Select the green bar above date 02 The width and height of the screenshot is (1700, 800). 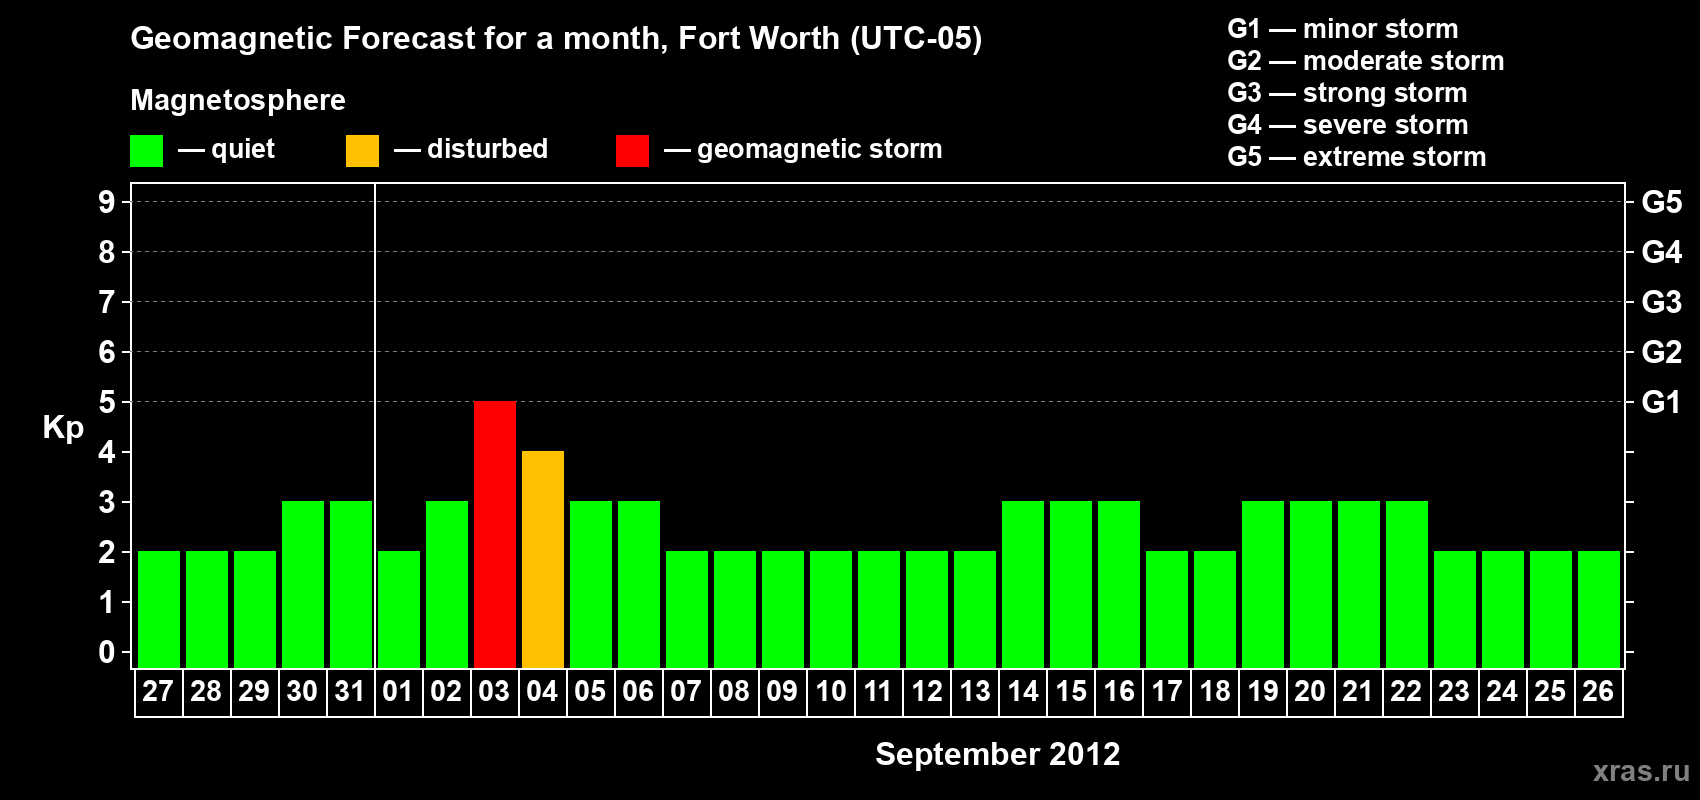coord(447,584)
